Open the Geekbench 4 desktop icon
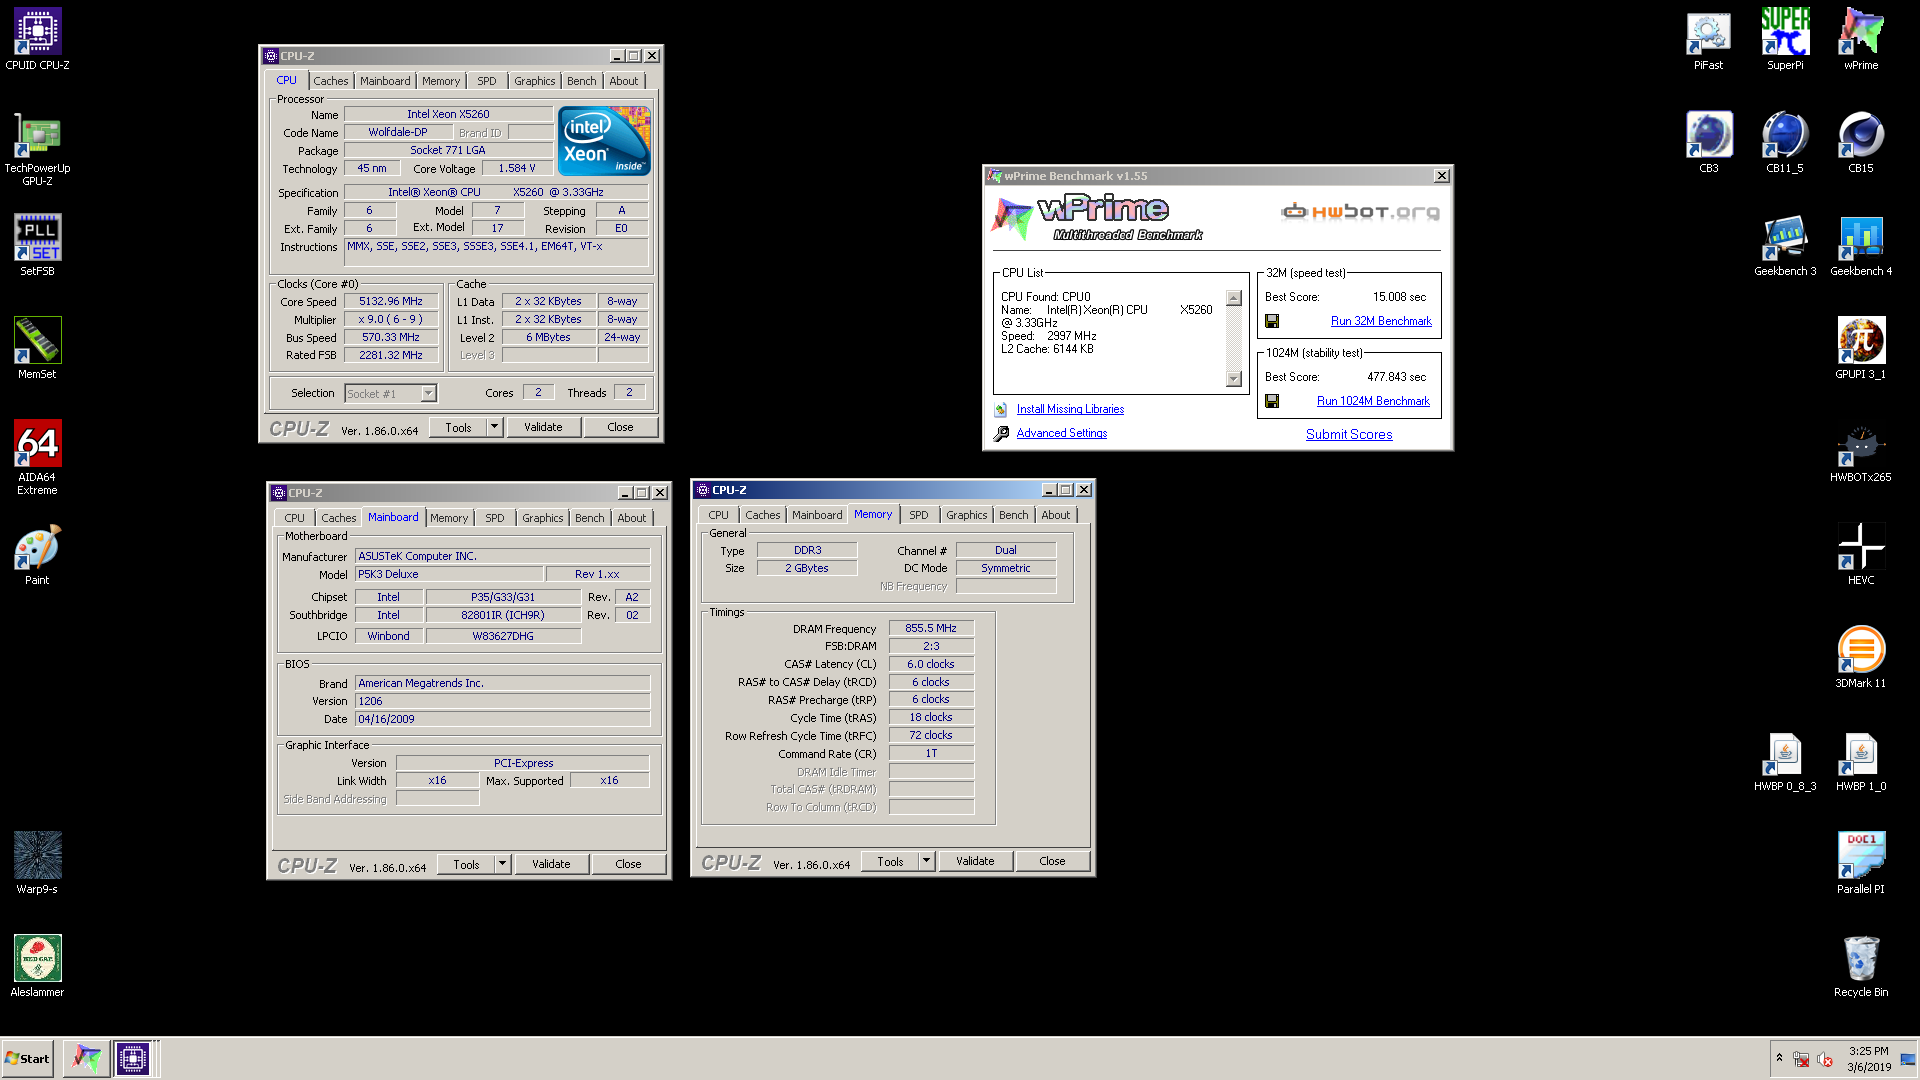This screenshot has width=1920, height=1080. (1861, 245)
